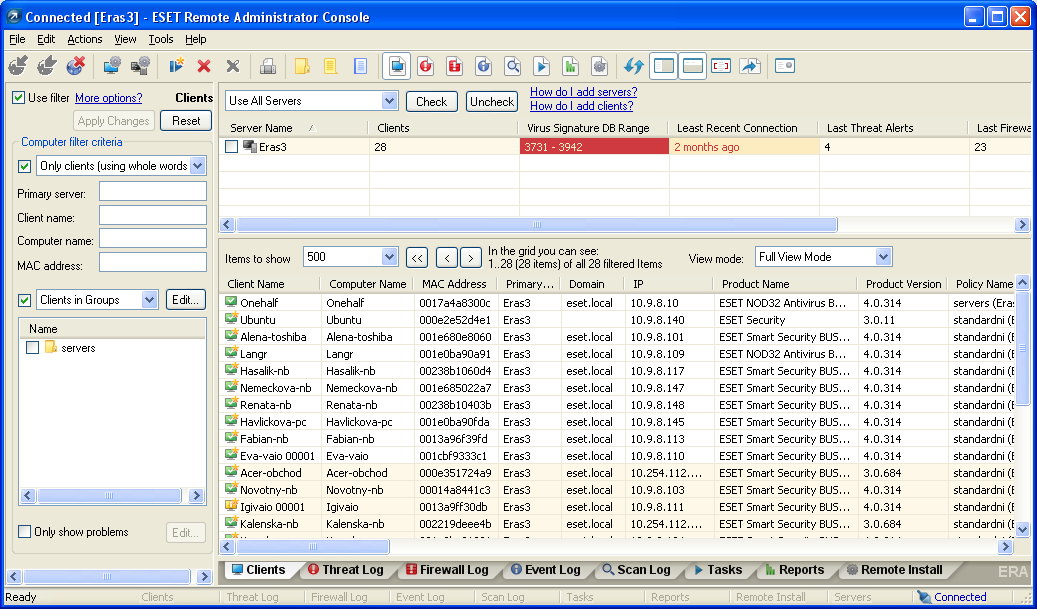Screen dimensions: 1037x609
Task: Switch to the Remote Install tab
Action: pyautogui.click(x=894, y=570)
